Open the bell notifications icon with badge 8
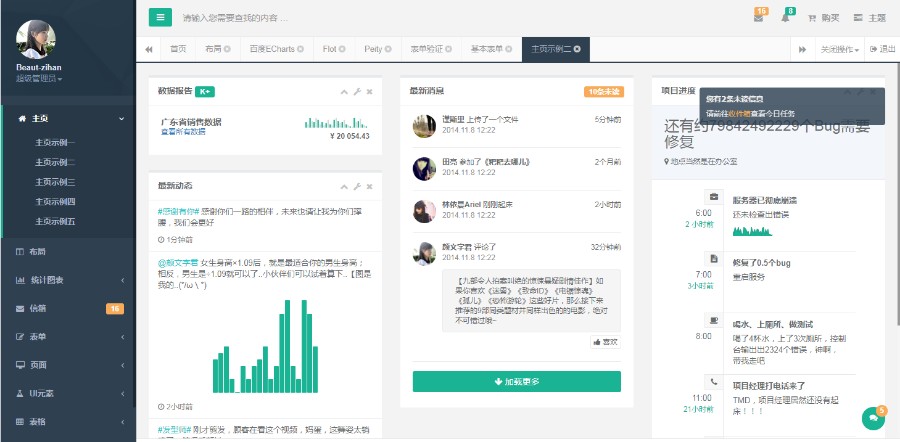 785,18
